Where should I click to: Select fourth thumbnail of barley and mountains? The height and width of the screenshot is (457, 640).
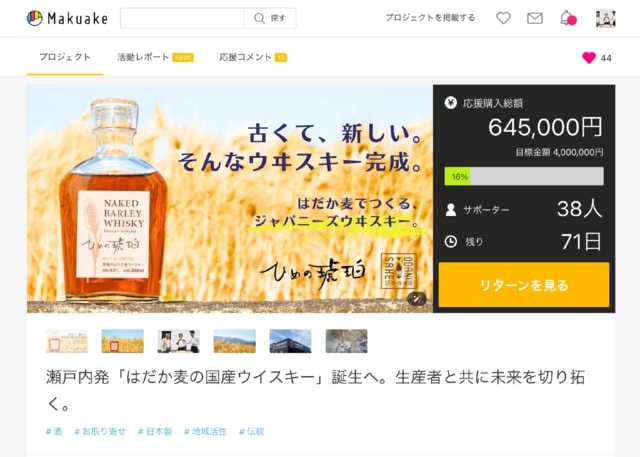click(x=235, y=341)
